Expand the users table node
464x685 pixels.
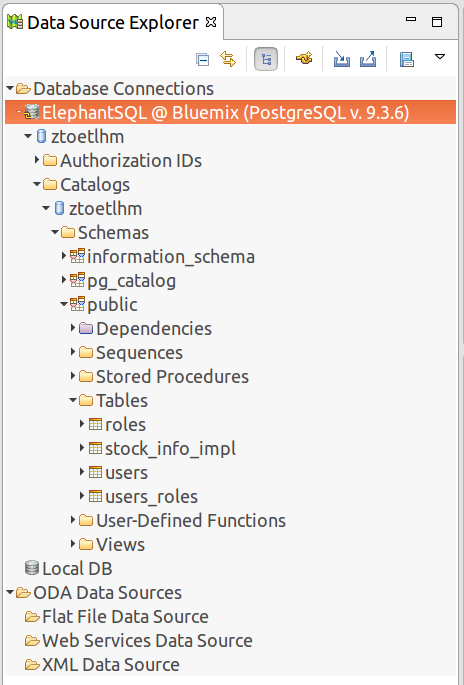[x=82, y=472]
